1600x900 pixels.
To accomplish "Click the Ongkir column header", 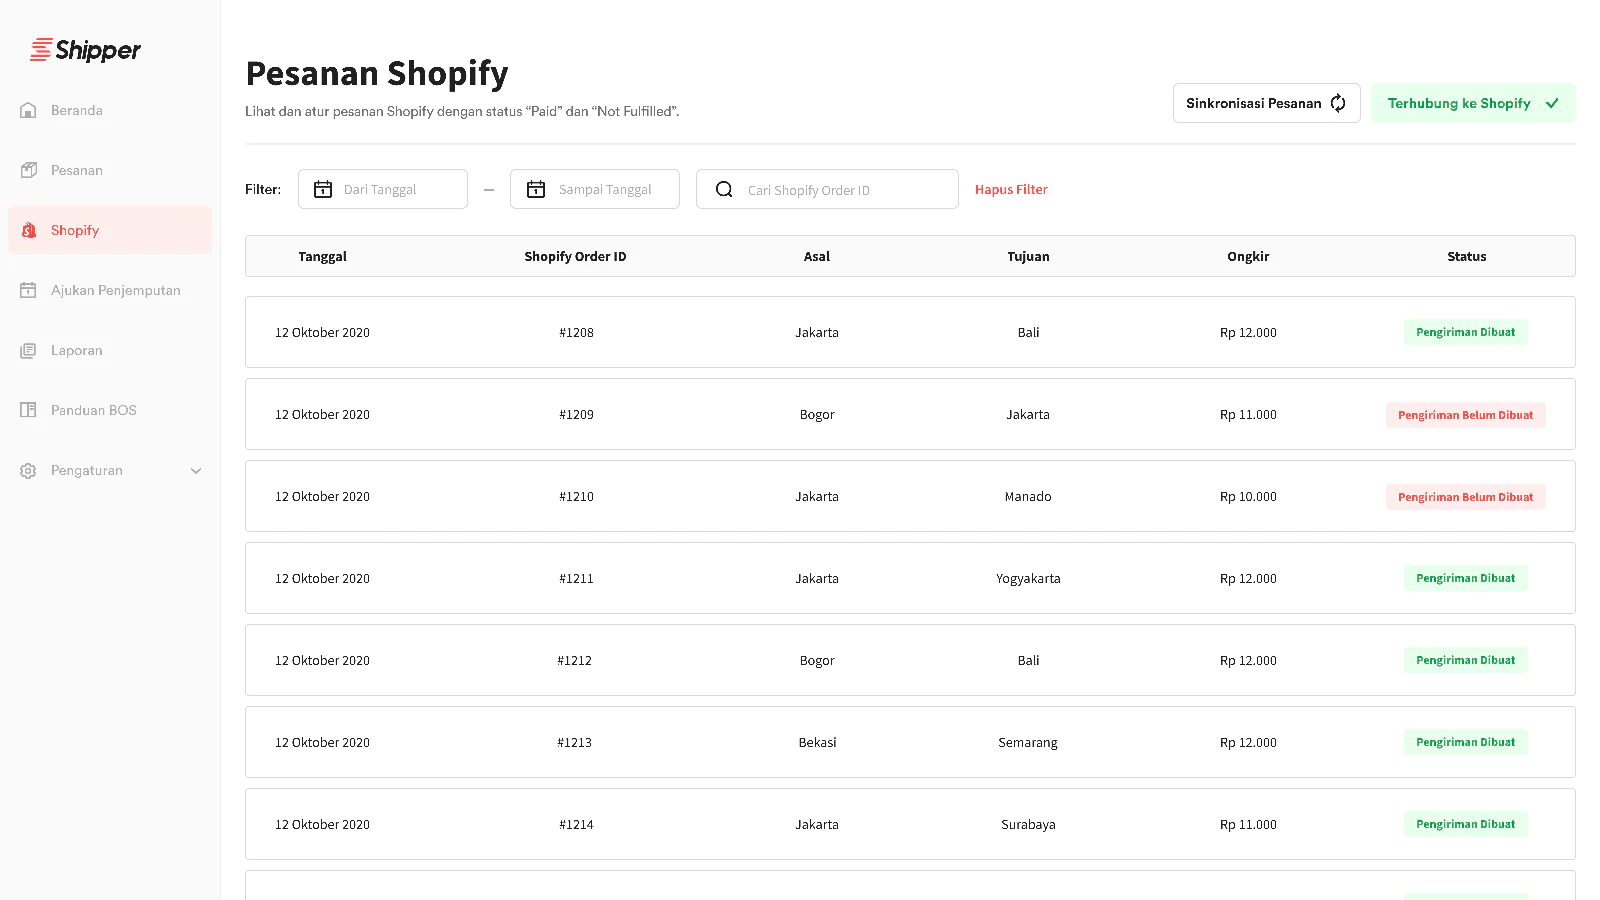I will click(x=1248, y=256).
